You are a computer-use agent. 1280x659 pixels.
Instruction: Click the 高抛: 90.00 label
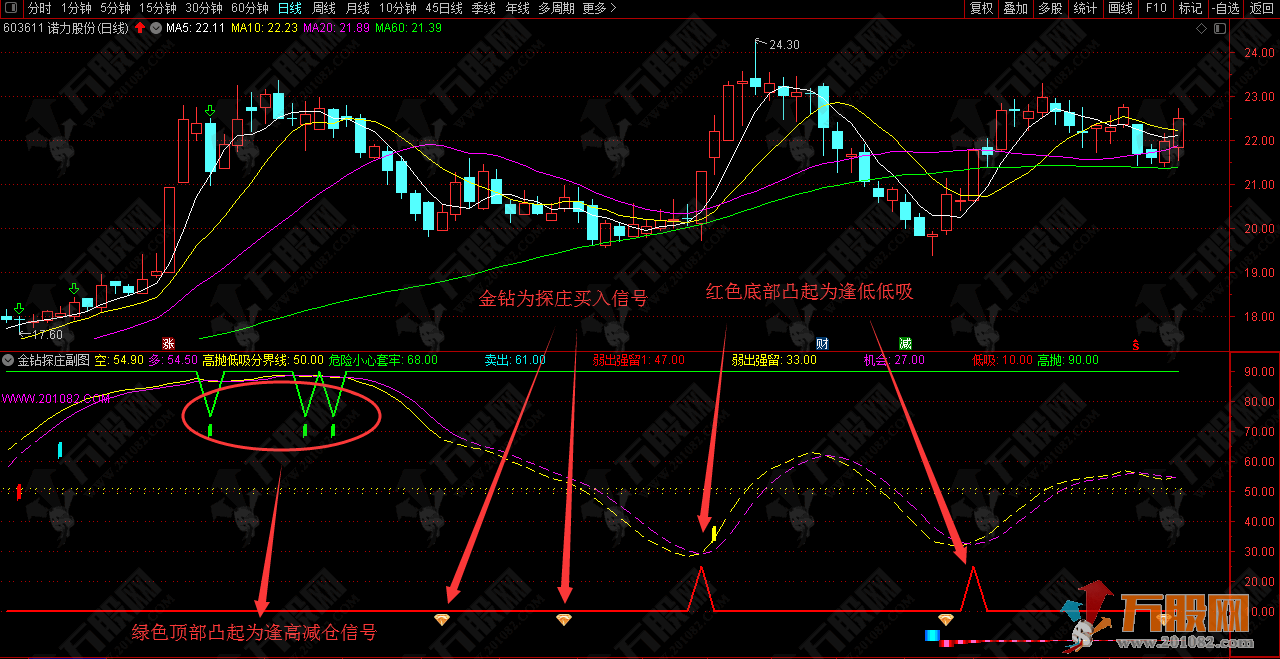pyautogui.click(x=1068, y=360)
